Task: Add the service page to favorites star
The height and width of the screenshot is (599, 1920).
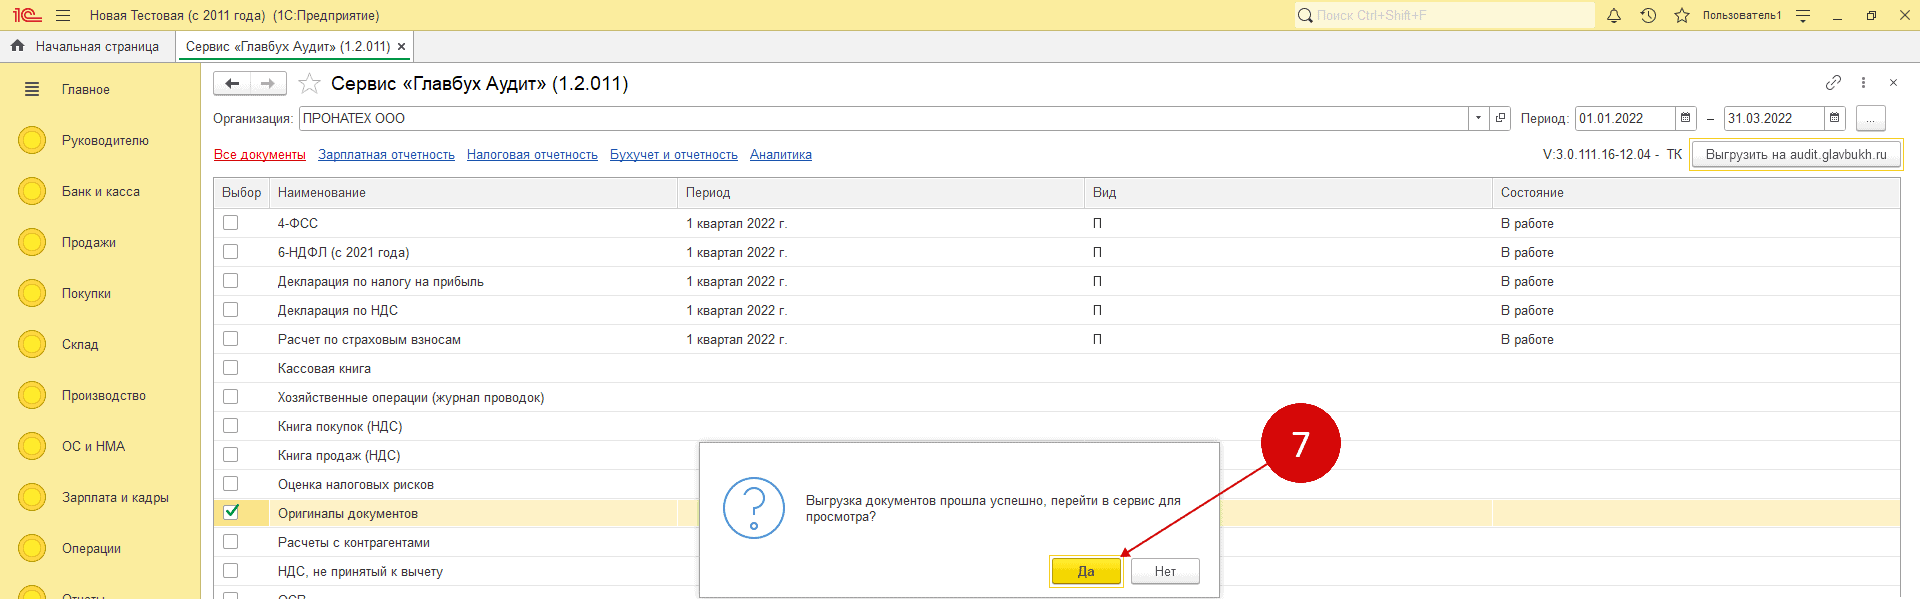Action: click(x=310, y=84)
